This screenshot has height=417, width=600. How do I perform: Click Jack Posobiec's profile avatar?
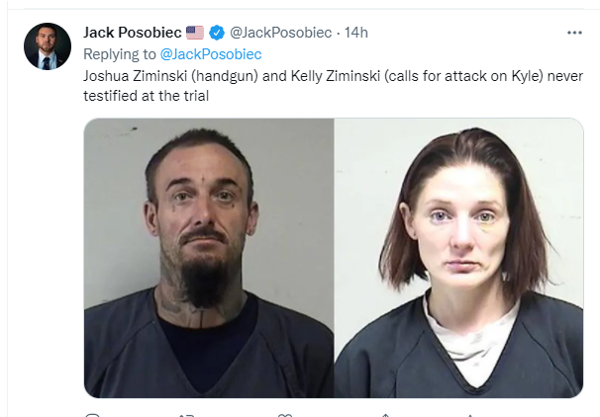click(47, 46)
